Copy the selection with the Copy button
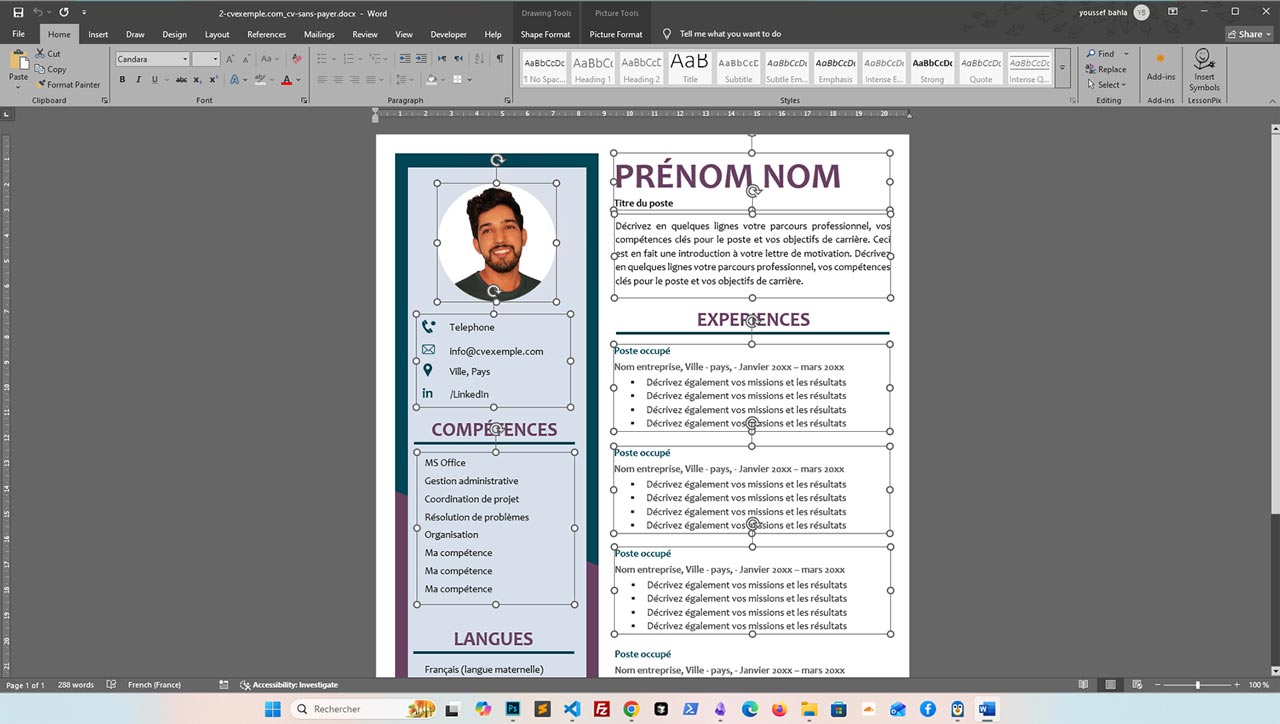The width and height of the screenshot is (1280, 724). (50, 69)
